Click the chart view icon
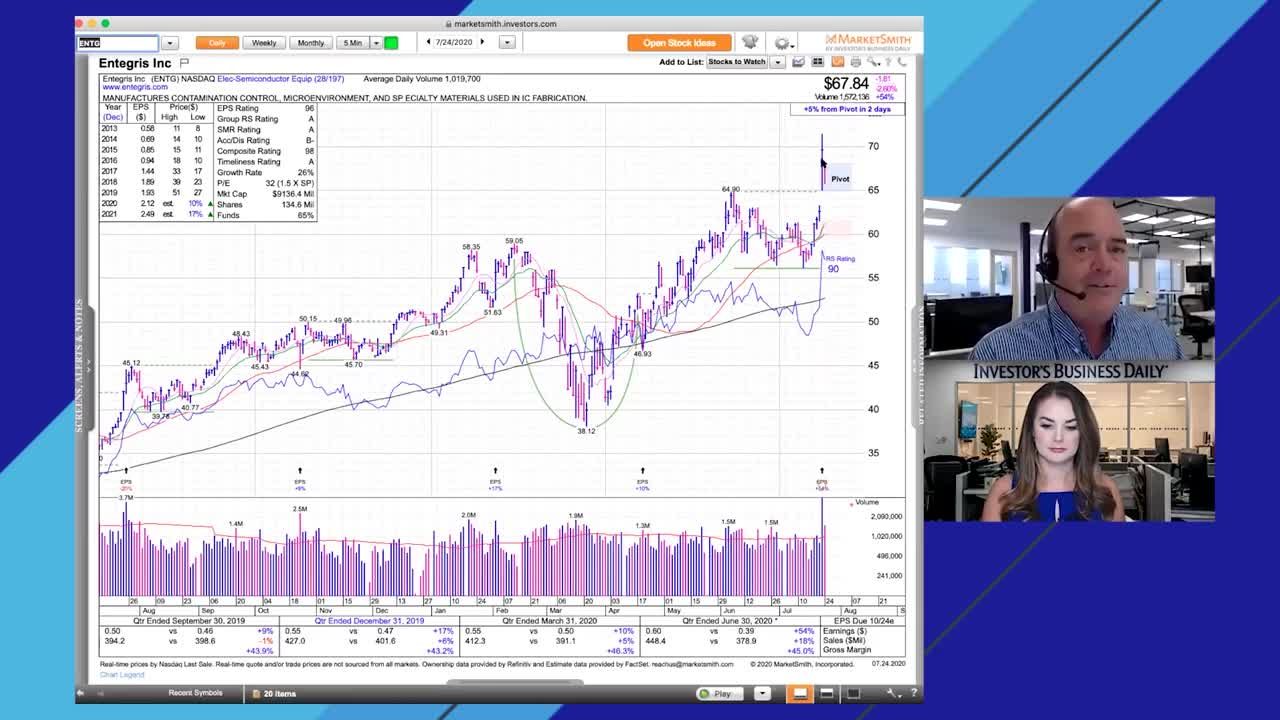Image resolution: width=1280 pixels, height=720 pixels. (798, 62)
